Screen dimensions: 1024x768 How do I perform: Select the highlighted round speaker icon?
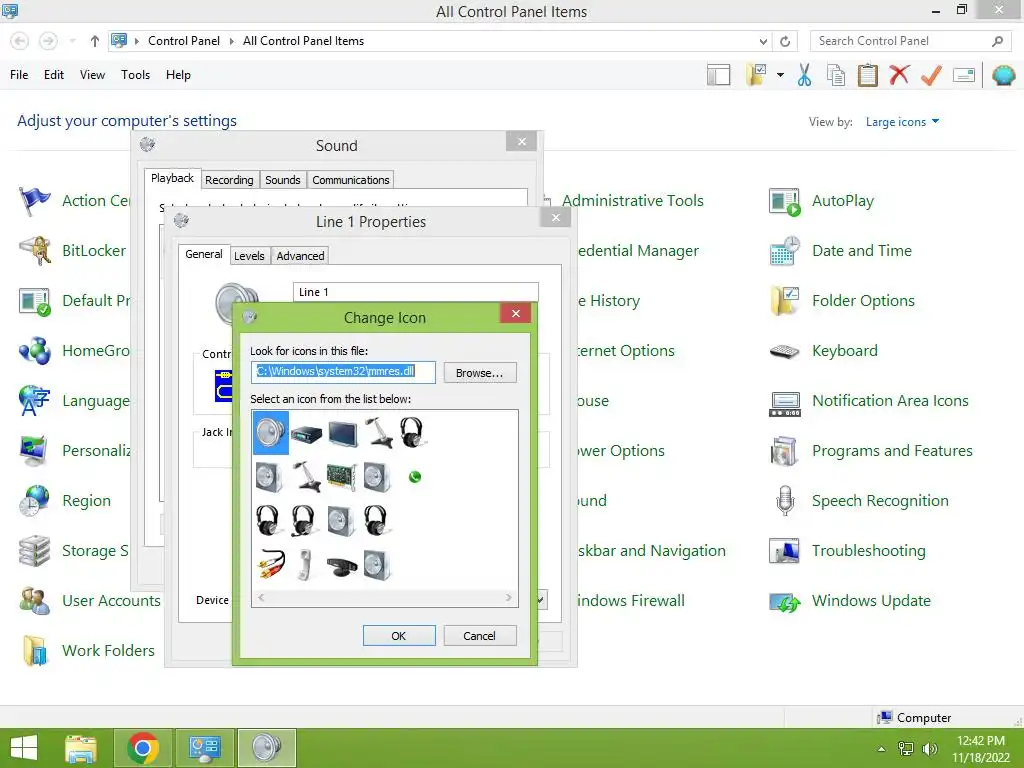270,432
